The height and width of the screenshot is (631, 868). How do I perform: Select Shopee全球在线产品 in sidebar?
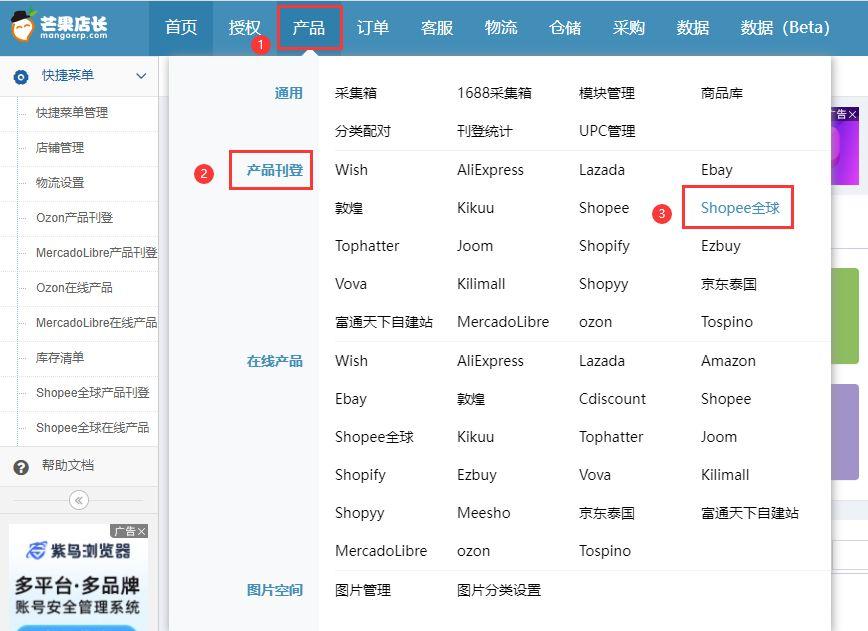pos(92,428)
